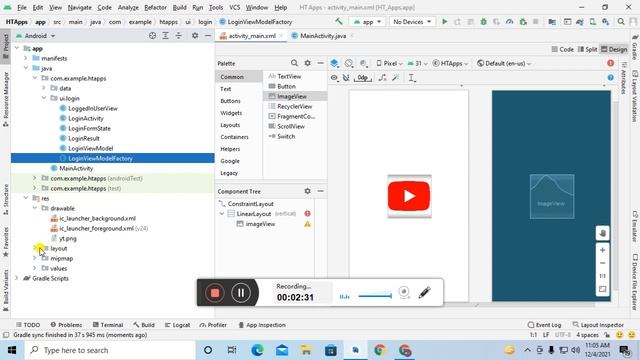Select the Layouts palette category

click(x=230, y=125)
